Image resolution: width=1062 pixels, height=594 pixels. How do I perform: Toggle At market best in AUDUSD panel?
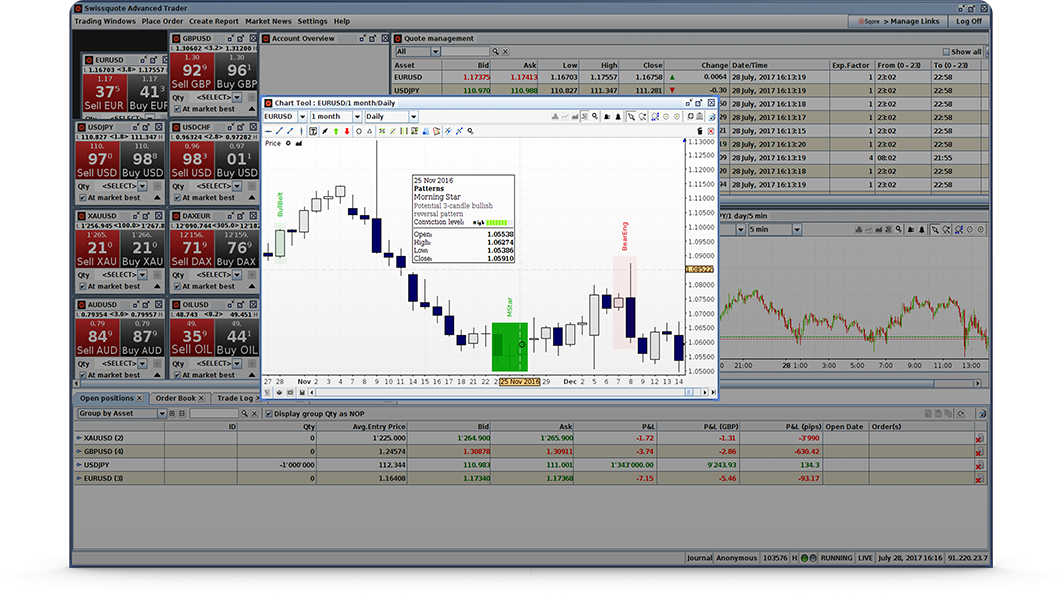[x=83, y=375]
